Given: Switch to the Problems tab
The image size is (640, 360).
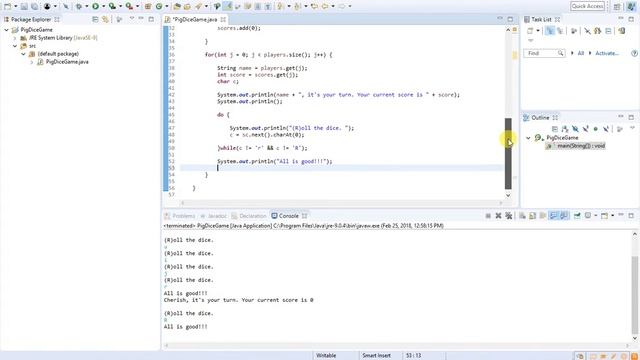Looking at the screenshot, I should [180, 216].
